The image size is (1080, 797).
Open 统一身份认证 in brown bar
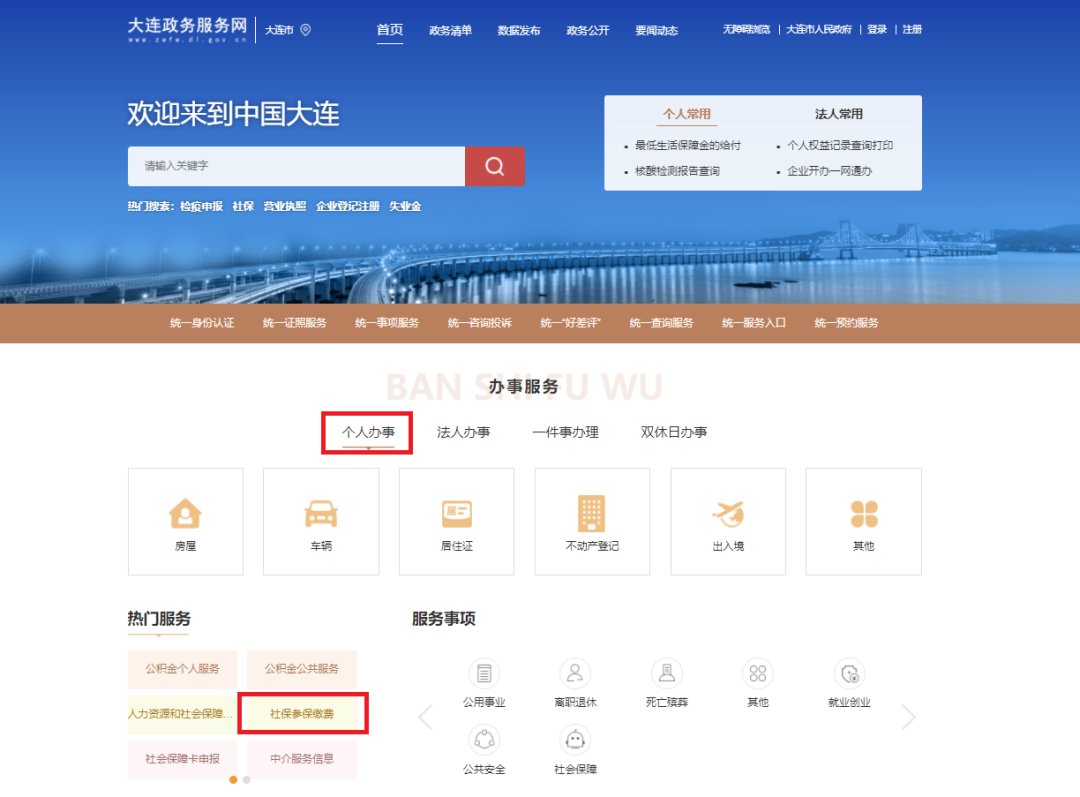202,322
